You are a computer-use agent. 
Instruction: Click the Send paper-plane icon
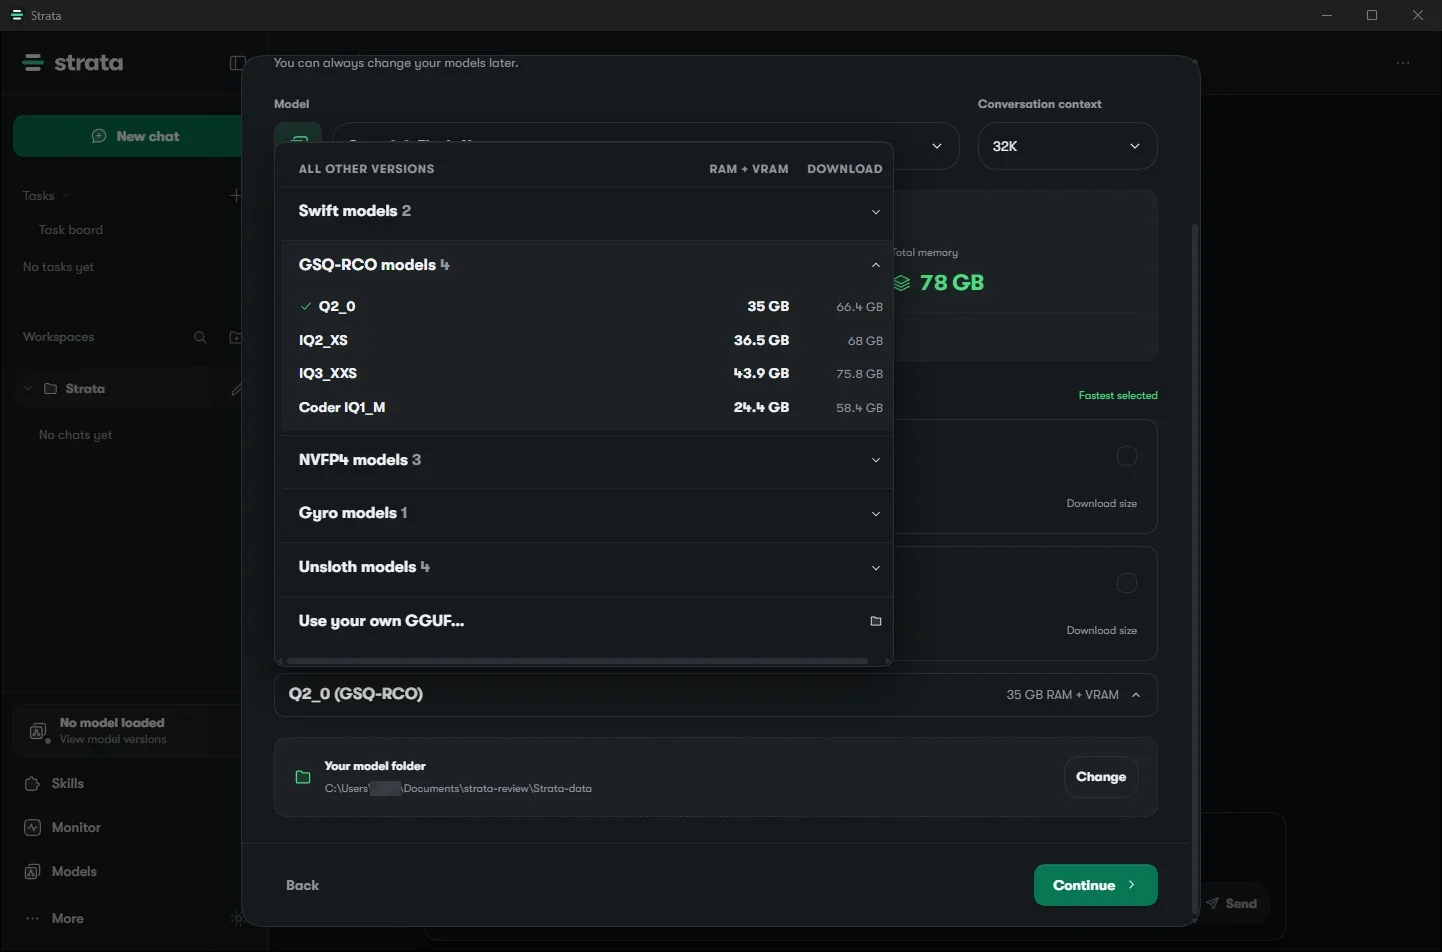(1213, 904)
